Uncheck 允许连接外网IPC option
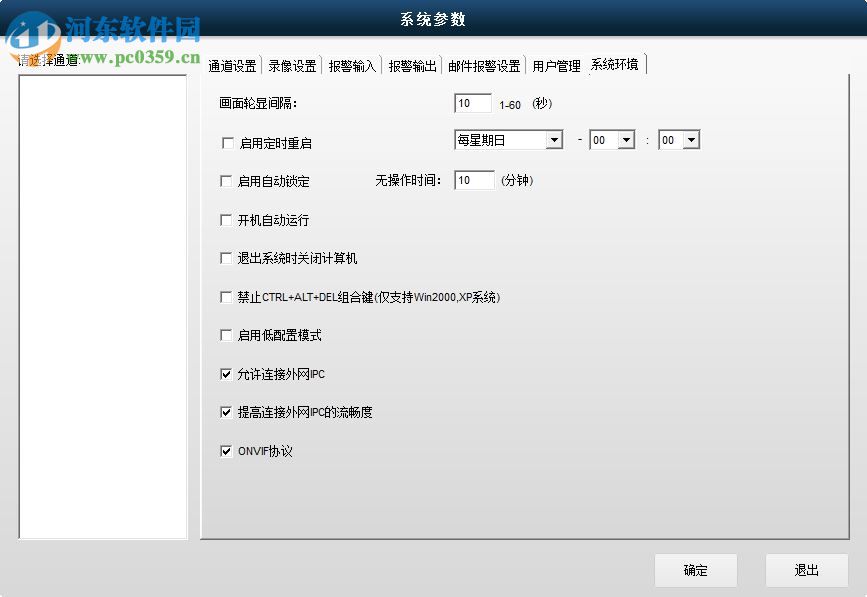Viewport: 867px width, 597px height. (x=227, y=373)
